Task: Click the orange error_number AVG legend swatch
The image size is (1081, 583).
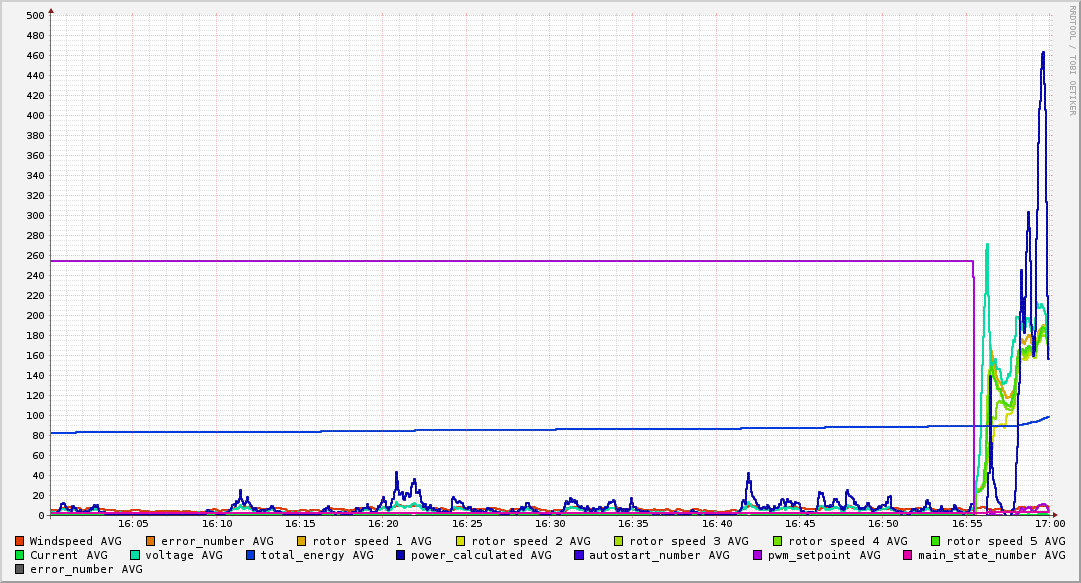Action: coord(151,541)
